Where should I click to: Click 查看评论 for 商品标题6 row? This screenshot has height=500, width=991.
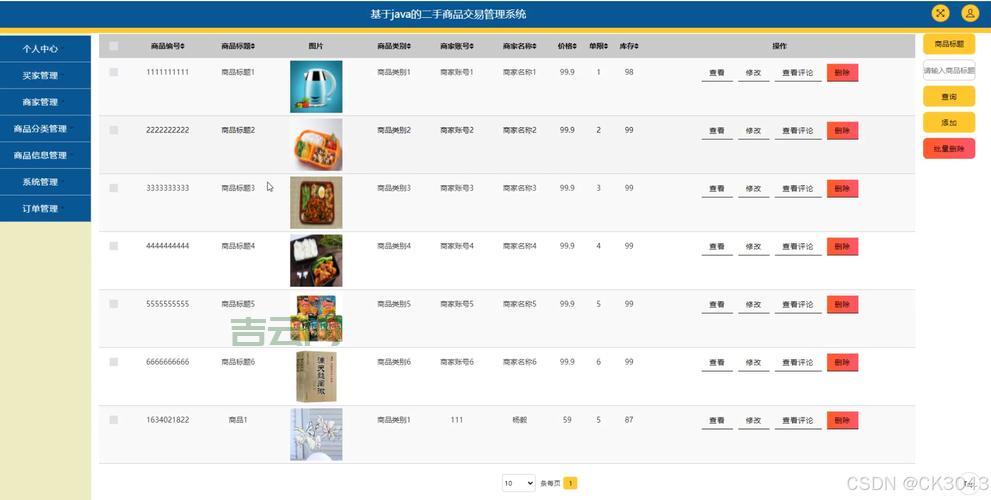click(798, 363)
